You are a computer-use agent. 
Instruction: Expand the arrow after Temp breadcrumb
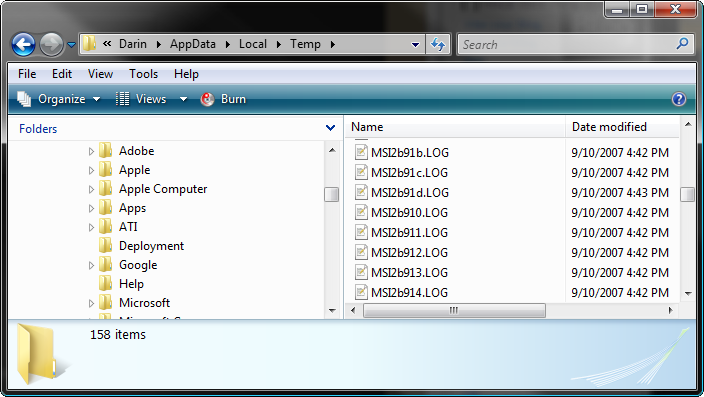point(333,44)
